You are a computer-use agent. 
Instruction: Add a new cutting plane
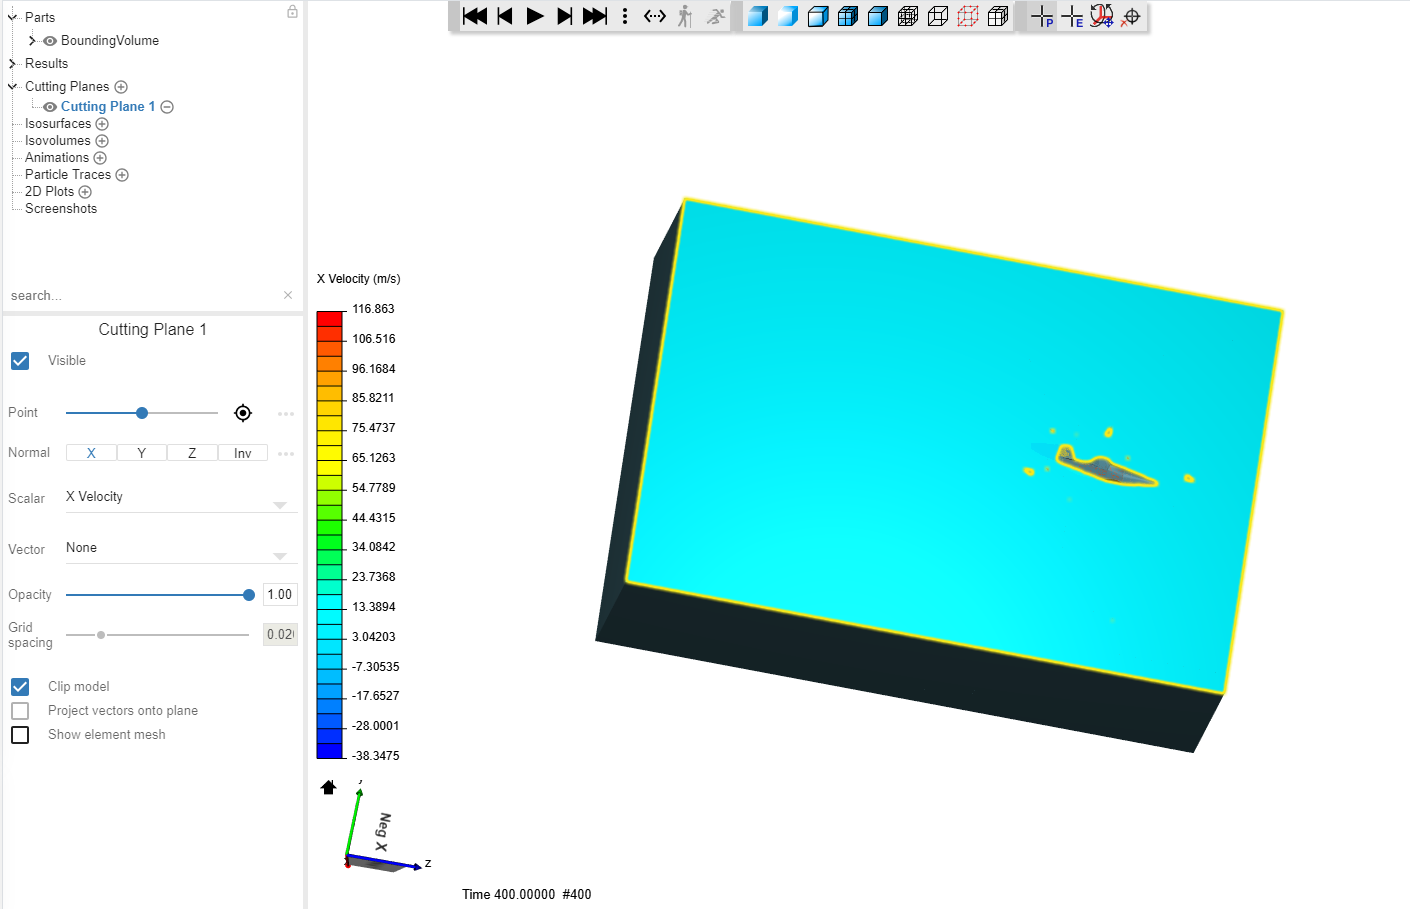click(121, 87)
